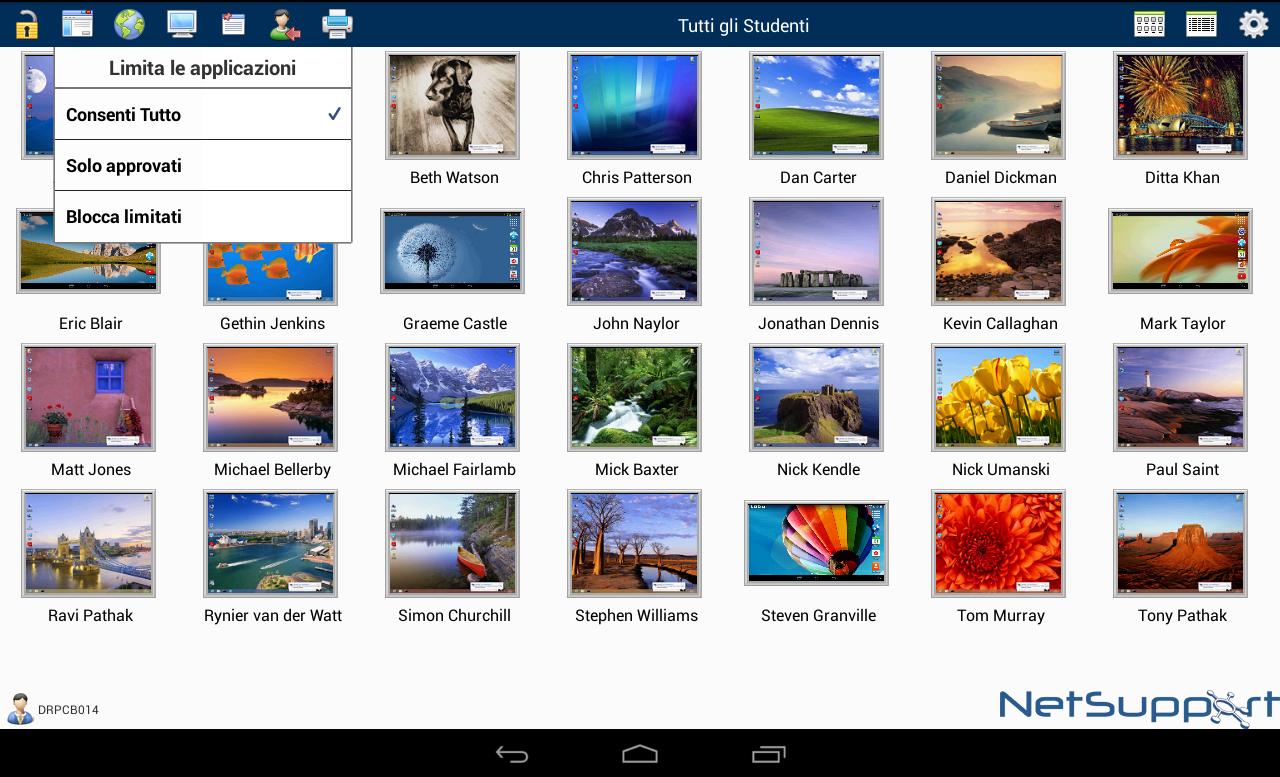Click the pinned note window icon

tap(233, 24)
